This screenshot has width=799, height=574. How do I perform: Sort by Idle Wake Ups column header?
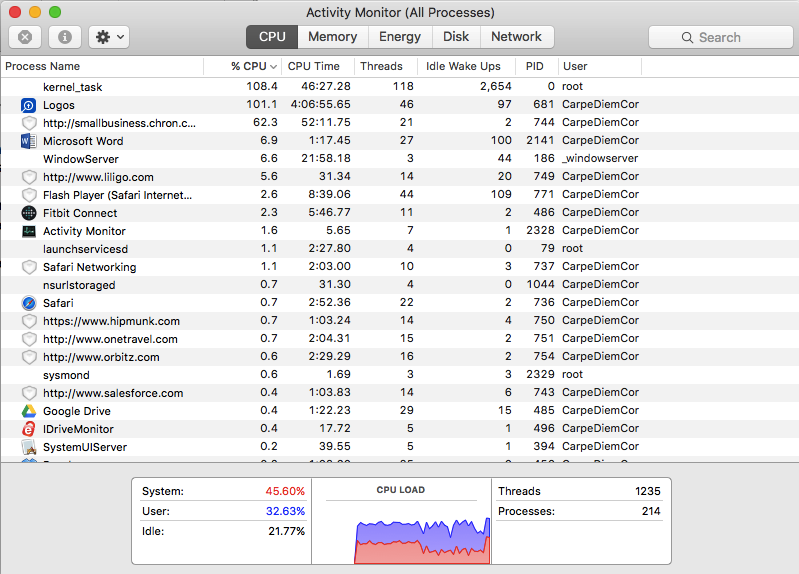coord(467,66)
